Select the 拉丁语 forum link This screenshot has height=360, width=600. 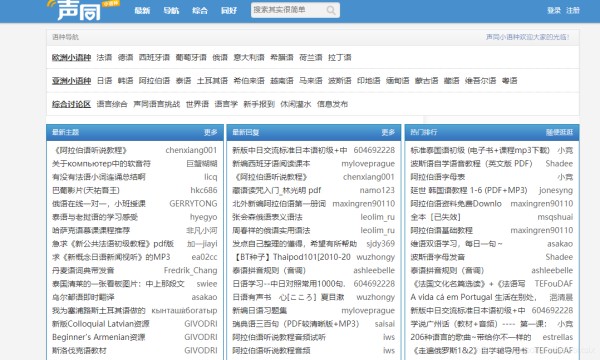pos(340,57)
